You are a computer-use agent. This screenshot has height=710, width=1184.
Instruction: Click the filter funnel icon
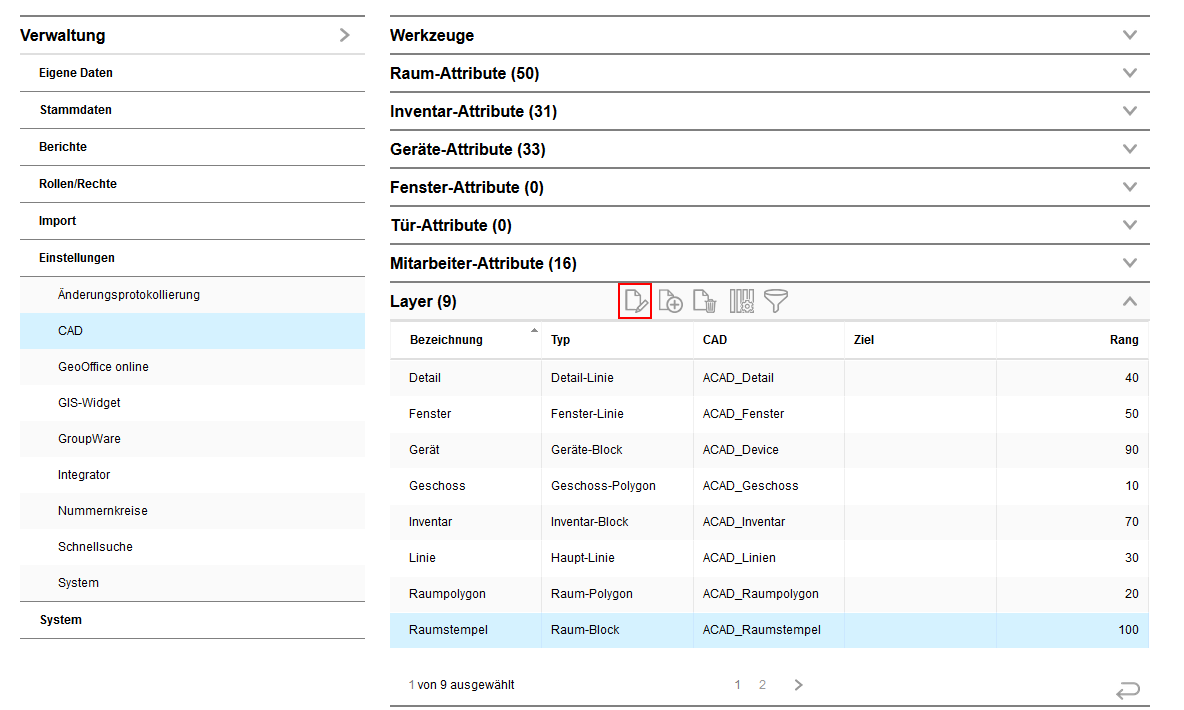click(x=776, y=301)
